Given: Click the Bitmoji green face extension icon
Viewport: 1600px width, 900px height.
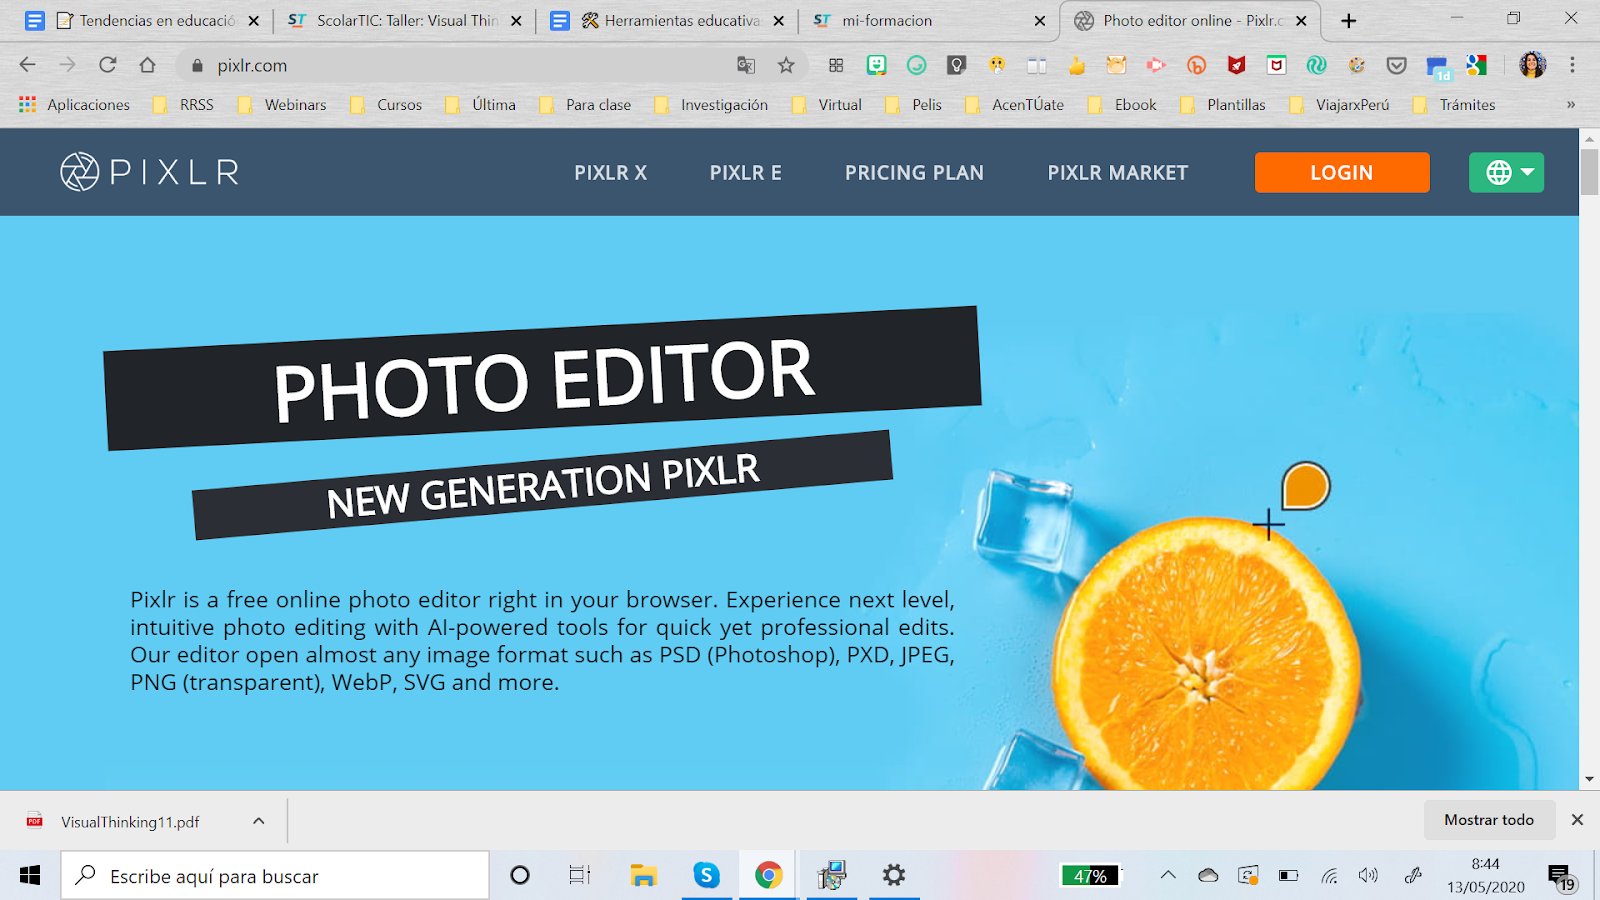Looking at the screenshot, I should click(x=876, y=65).
